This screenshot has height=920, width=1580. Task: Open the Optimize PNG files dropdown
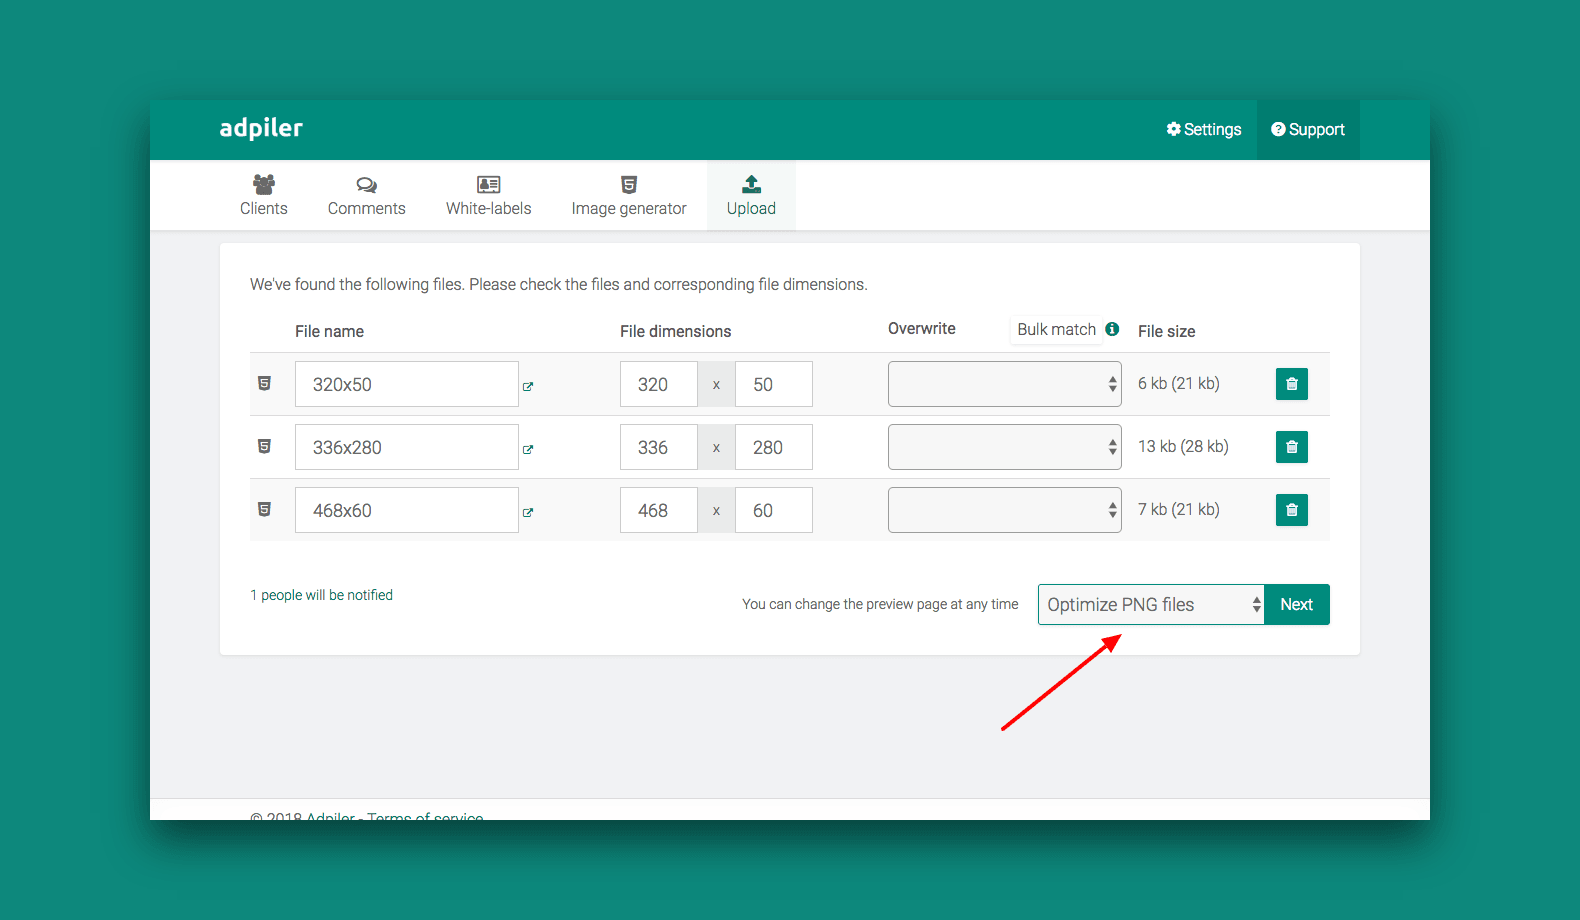[x=1152, y=604]
